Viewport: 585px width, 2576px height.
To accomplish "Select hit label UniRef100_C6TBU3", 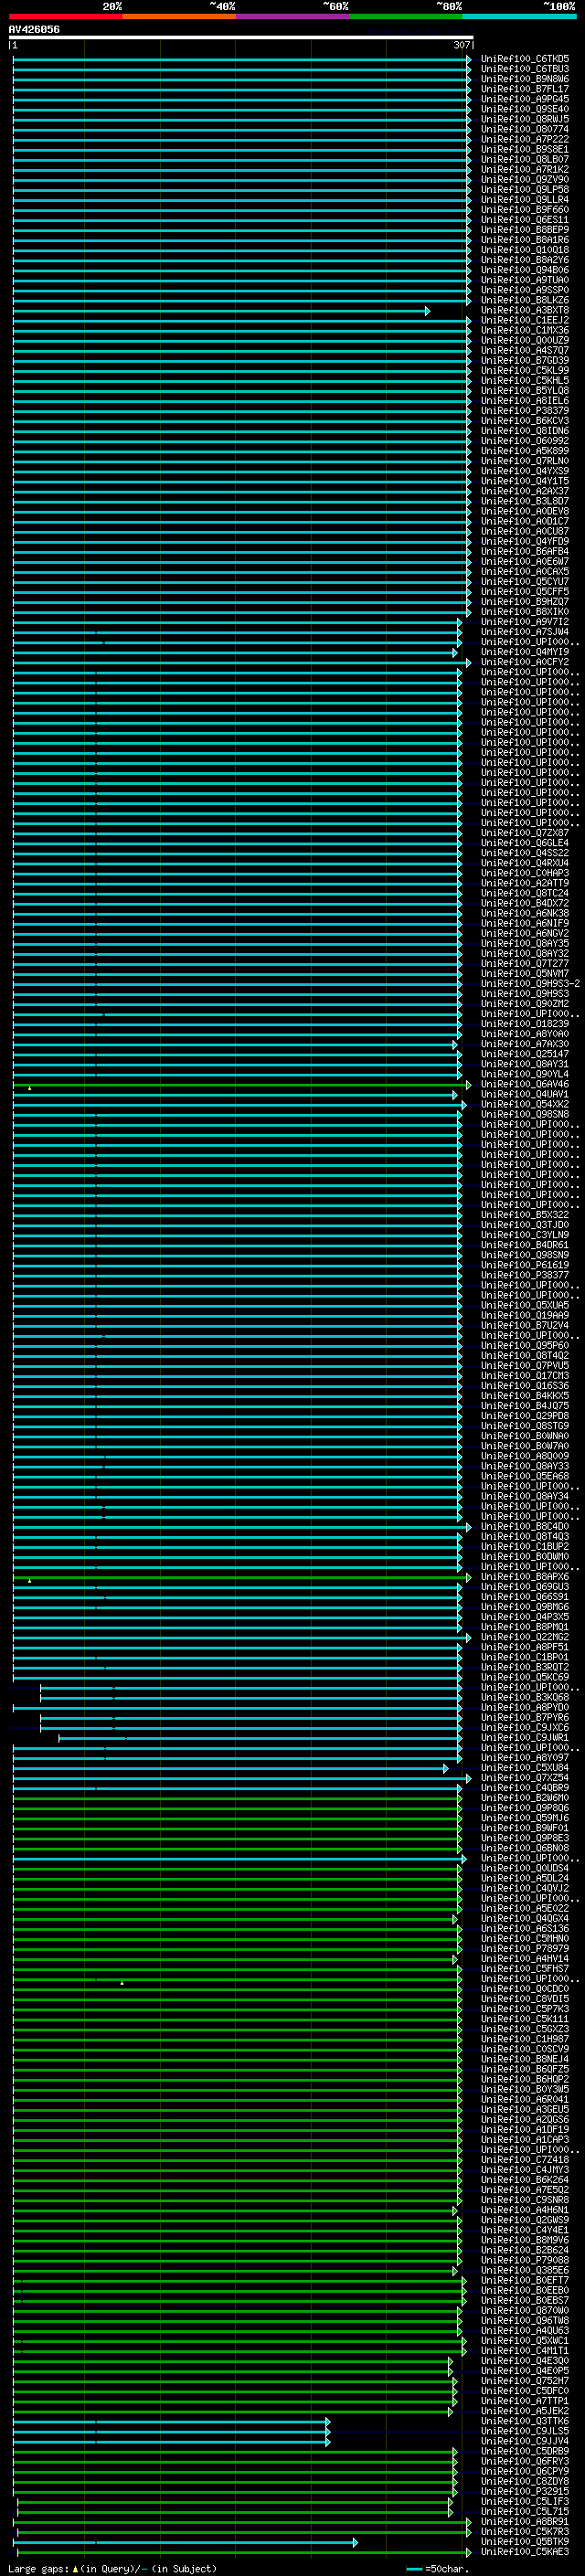I will coord(525,69).
